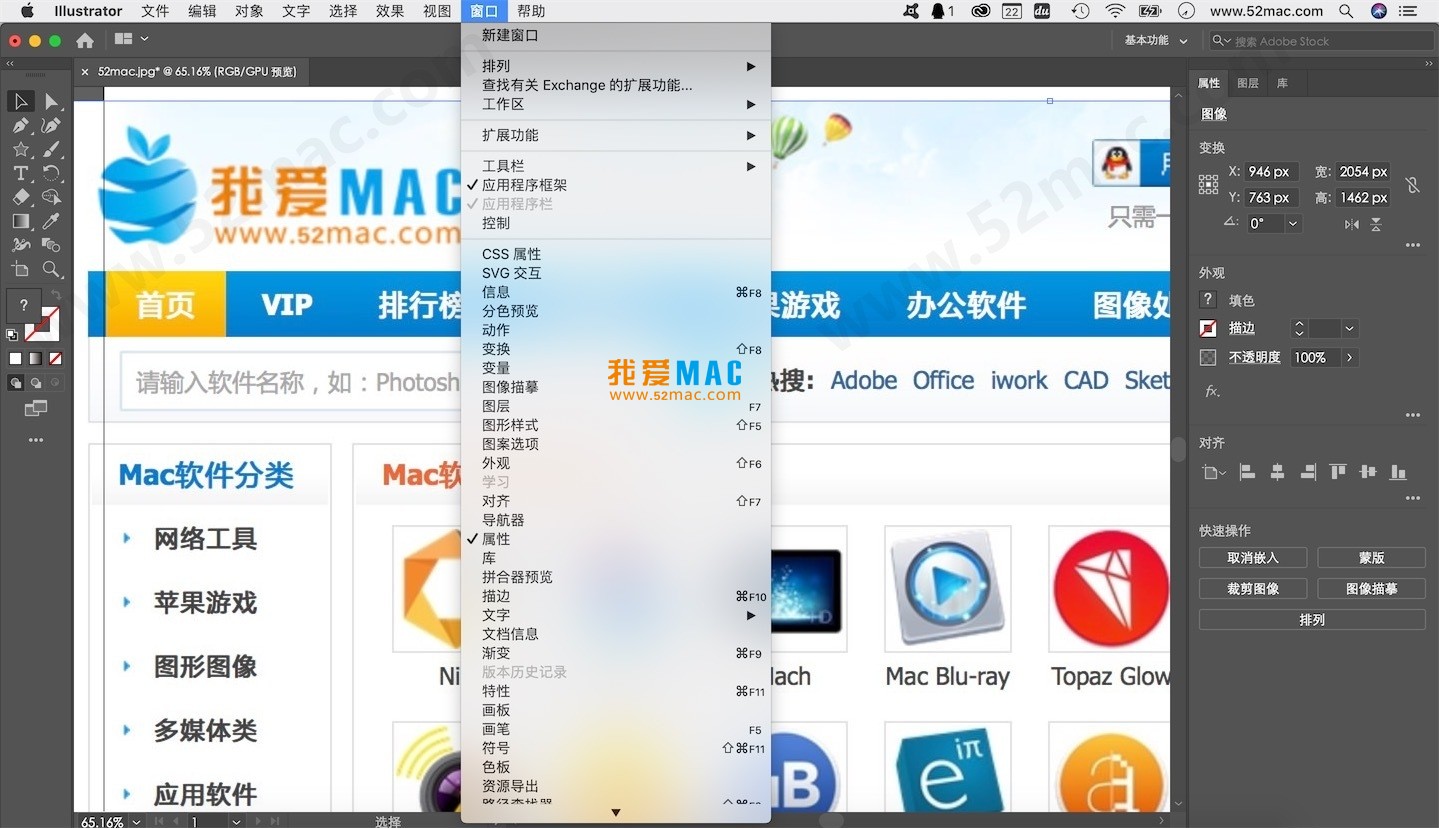Click align horizontal center icon
Screen dimensions: 1439x828
pos(1277,472)
